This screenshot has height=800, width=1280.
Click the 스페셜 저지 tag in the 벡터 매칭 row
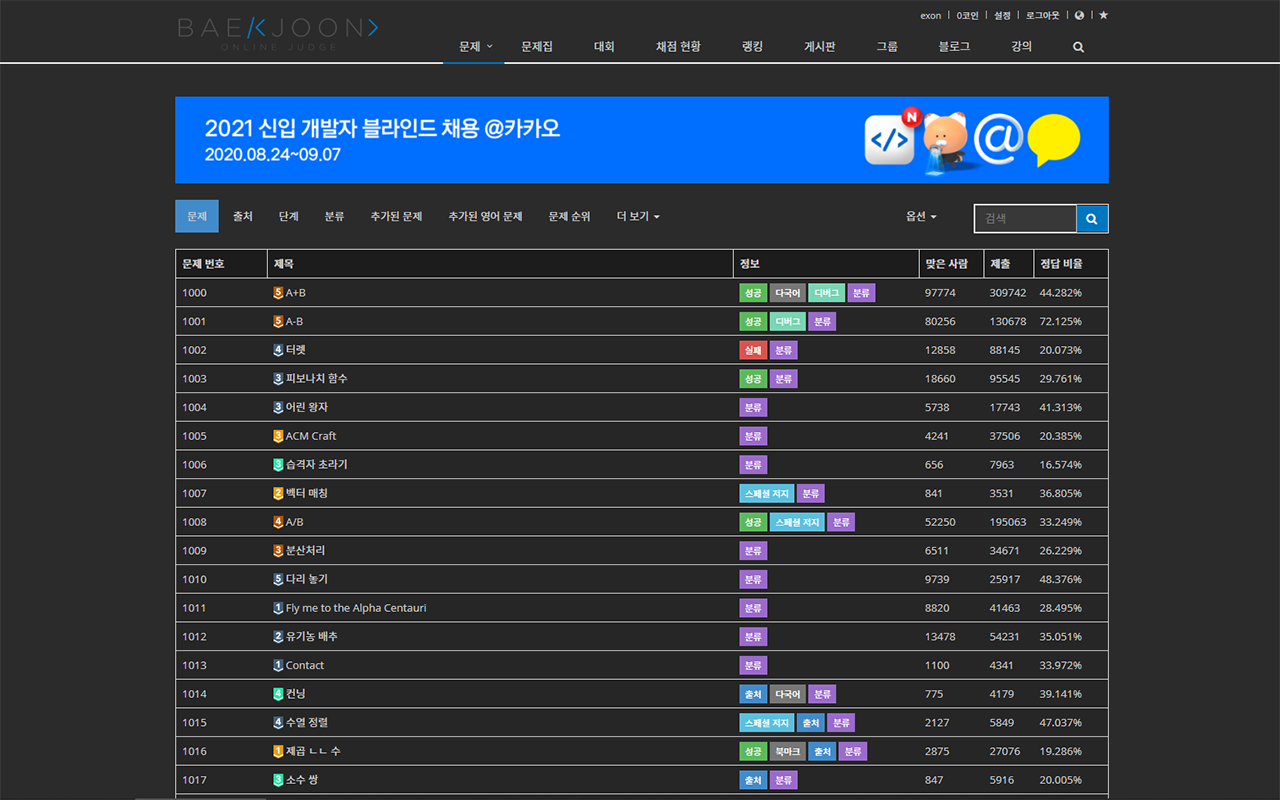point(767,494)
